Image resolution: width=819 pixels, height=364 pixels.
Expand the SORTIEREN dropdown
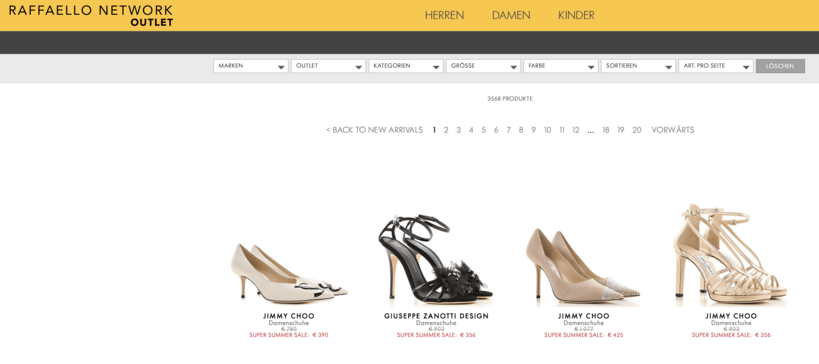[638, 66]
